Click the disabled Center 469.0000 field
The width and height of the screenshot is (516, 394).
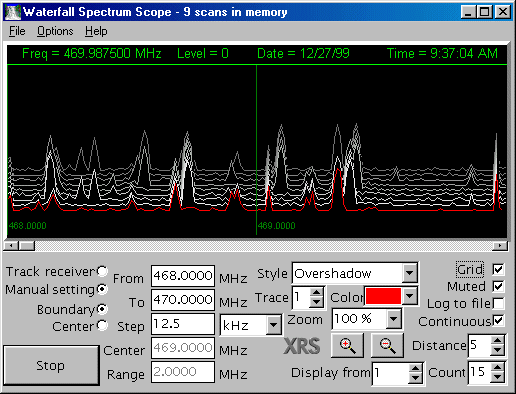tap(183, 348)
